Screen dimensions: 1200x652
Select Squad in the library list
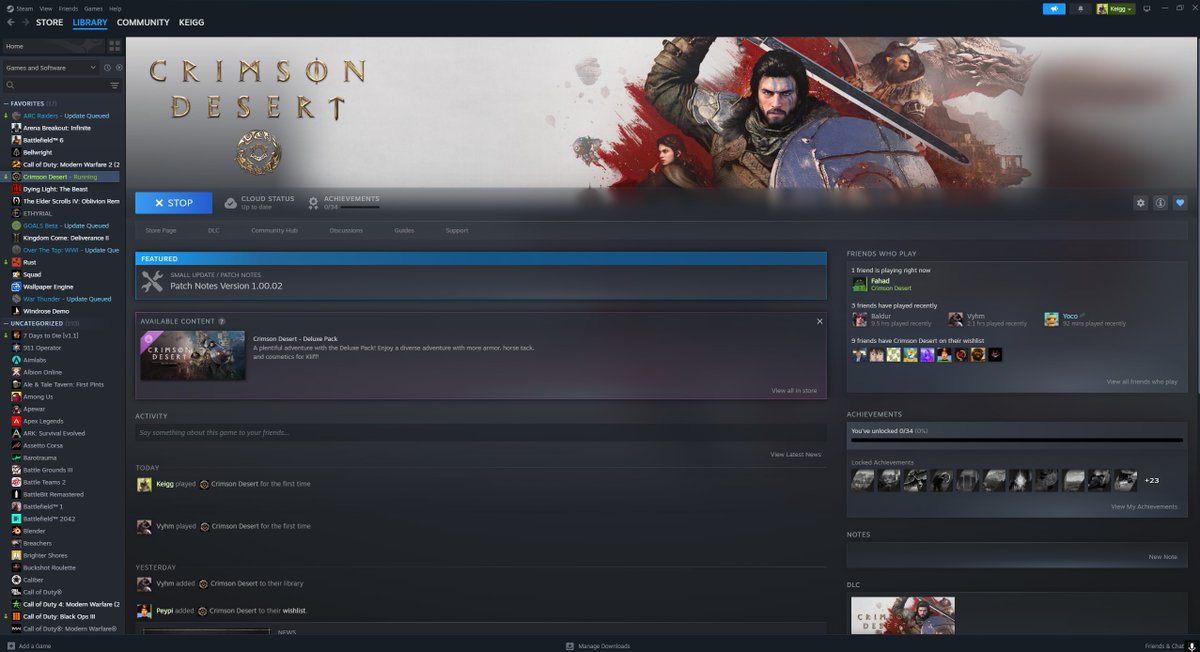[x=32, y=274]
